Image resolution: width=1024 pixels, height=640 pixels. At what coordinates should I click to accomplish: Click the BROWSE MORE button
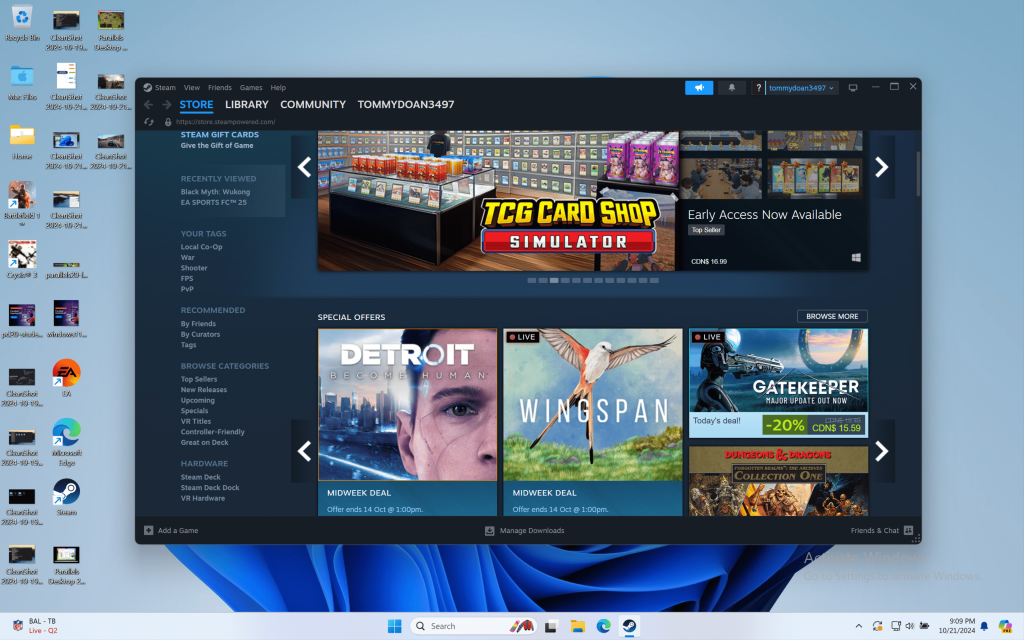point(832,316)
